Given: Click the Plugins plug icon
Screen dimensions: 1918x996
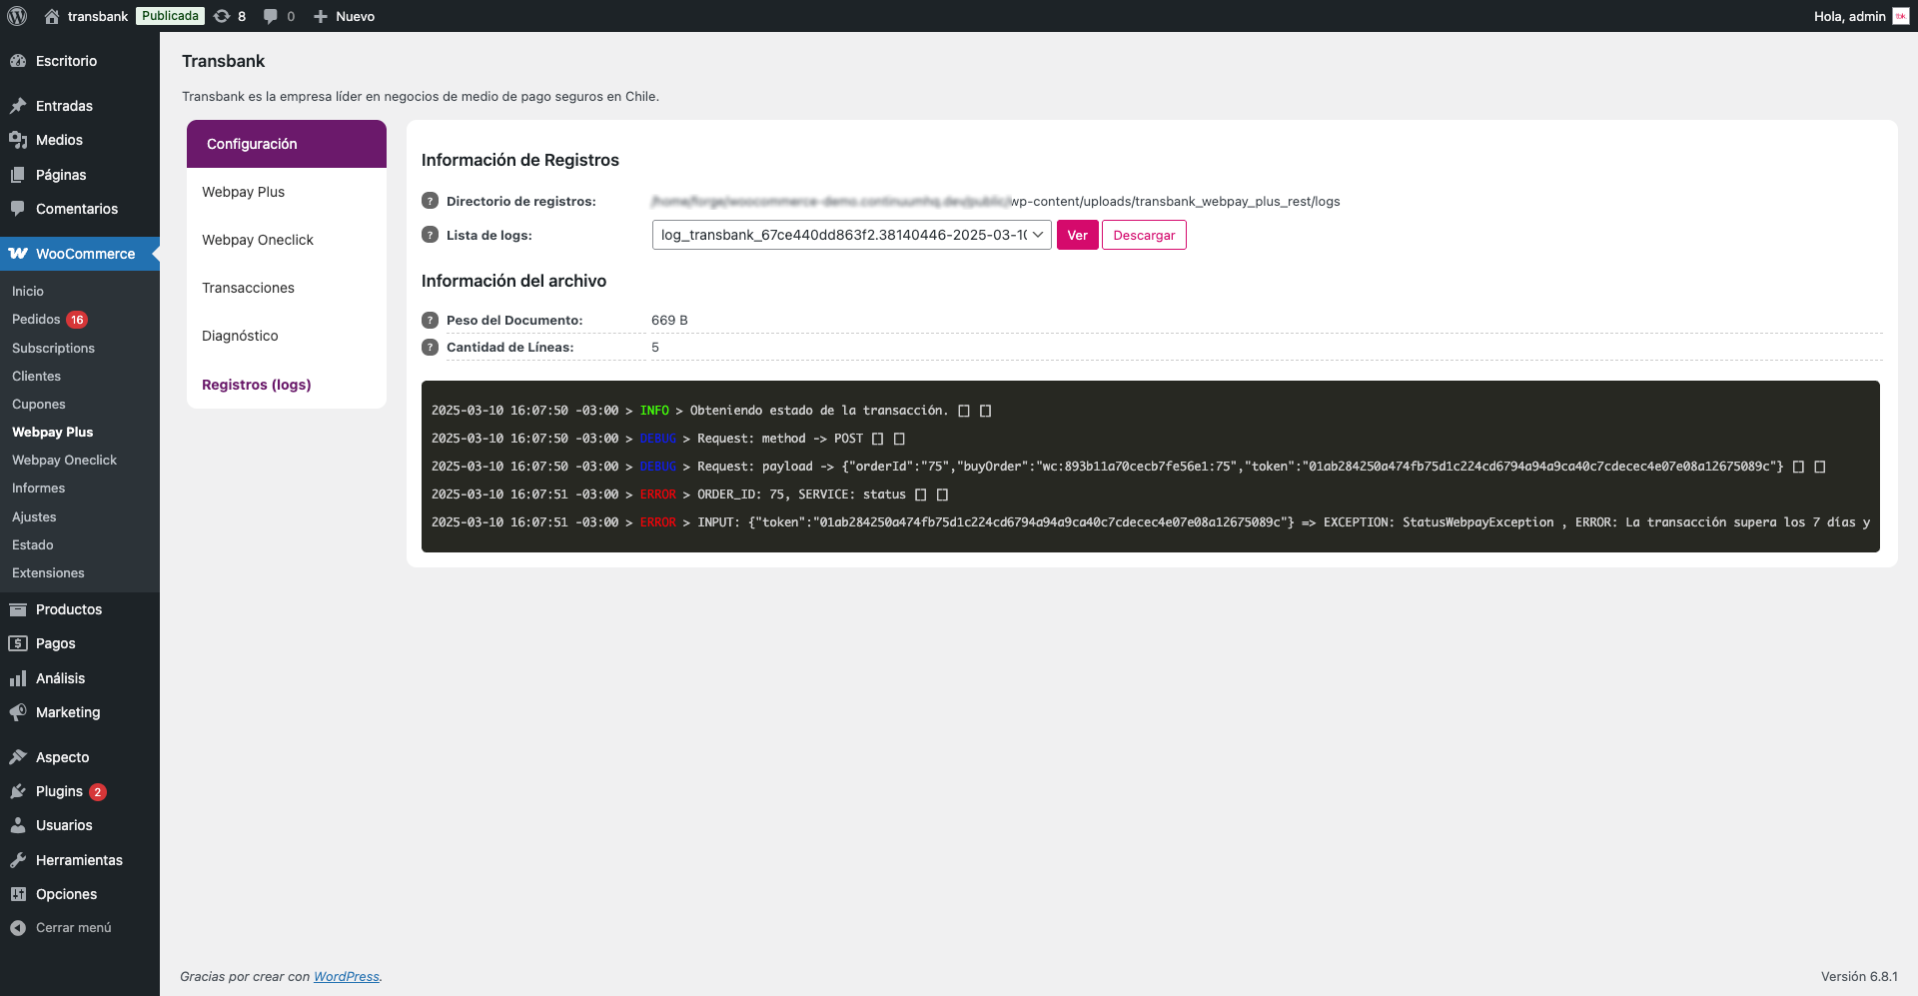Looking at the screenshot, I should pos(18,791).
